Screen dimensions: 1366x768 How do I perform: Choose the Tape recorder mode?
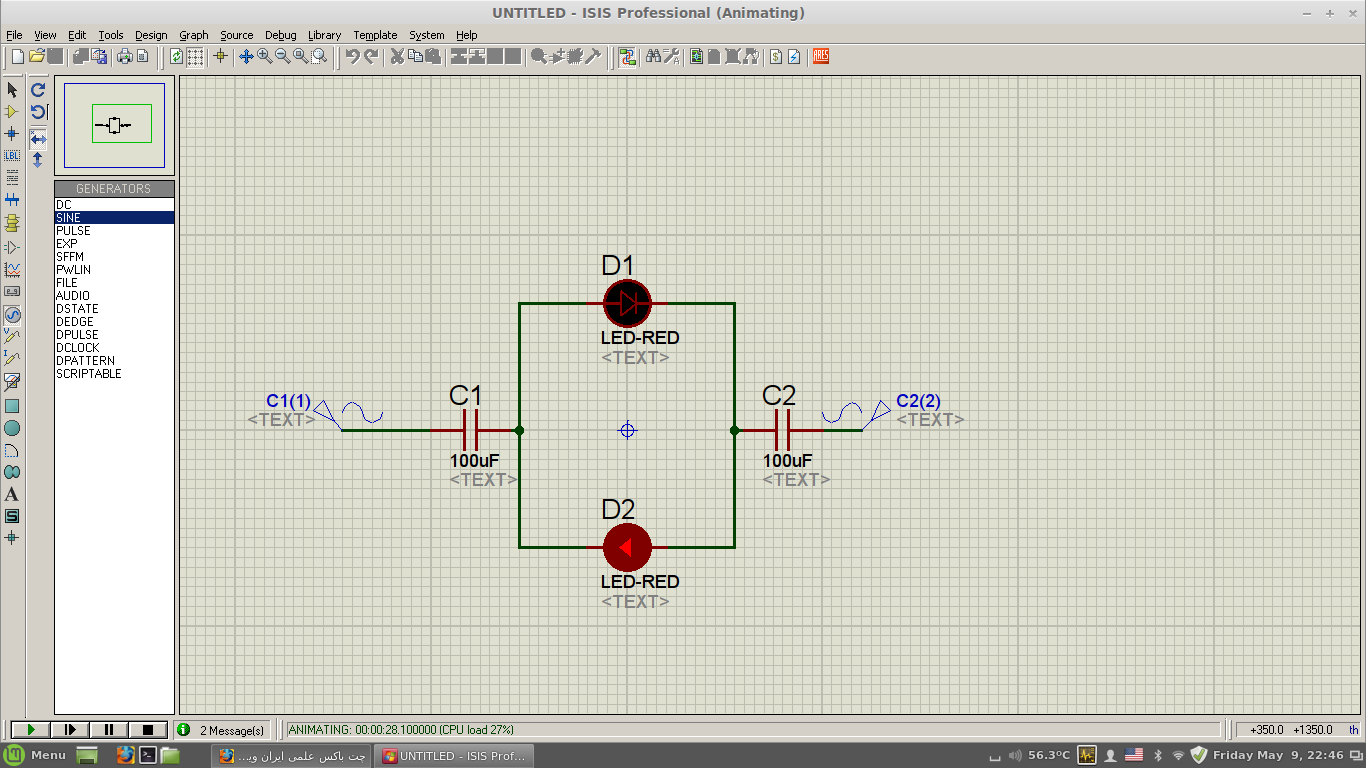(x=12, y=291)
